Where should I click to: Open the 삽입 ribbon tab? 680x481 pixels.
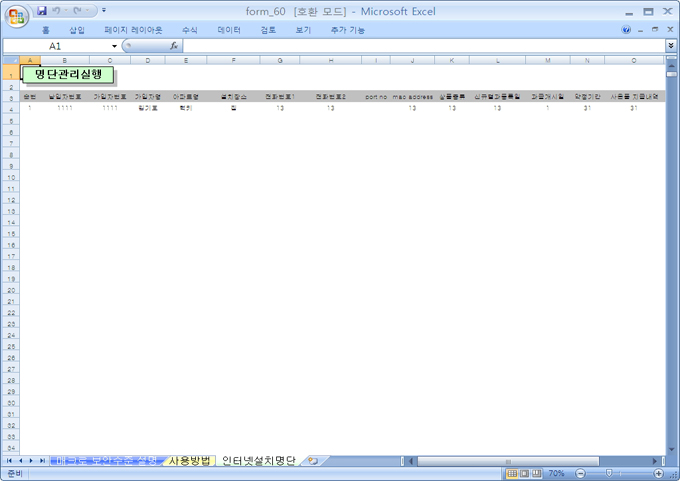point(77,30)
